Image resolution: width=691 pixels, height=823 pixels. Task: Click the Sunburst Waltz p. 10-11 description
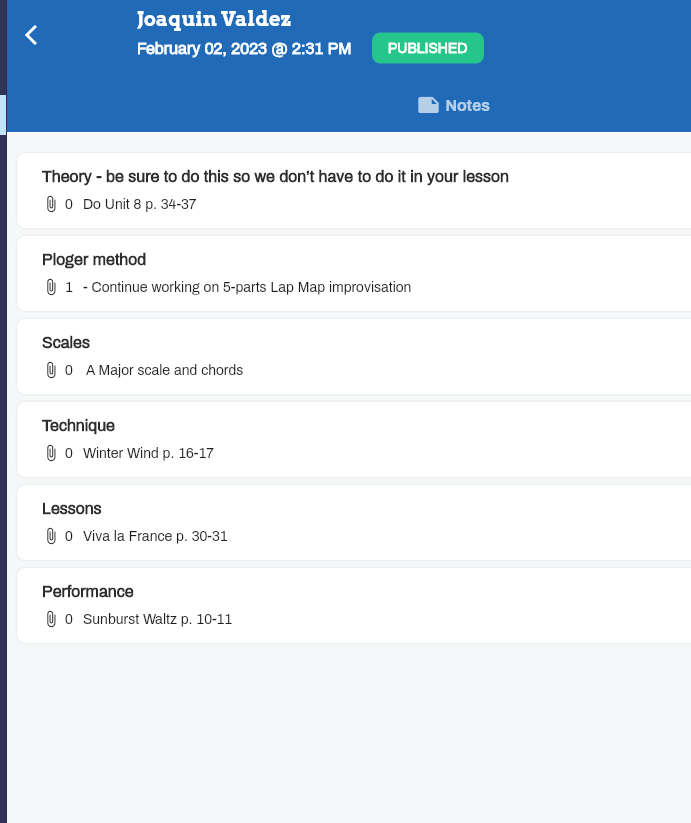click(157, 619)
